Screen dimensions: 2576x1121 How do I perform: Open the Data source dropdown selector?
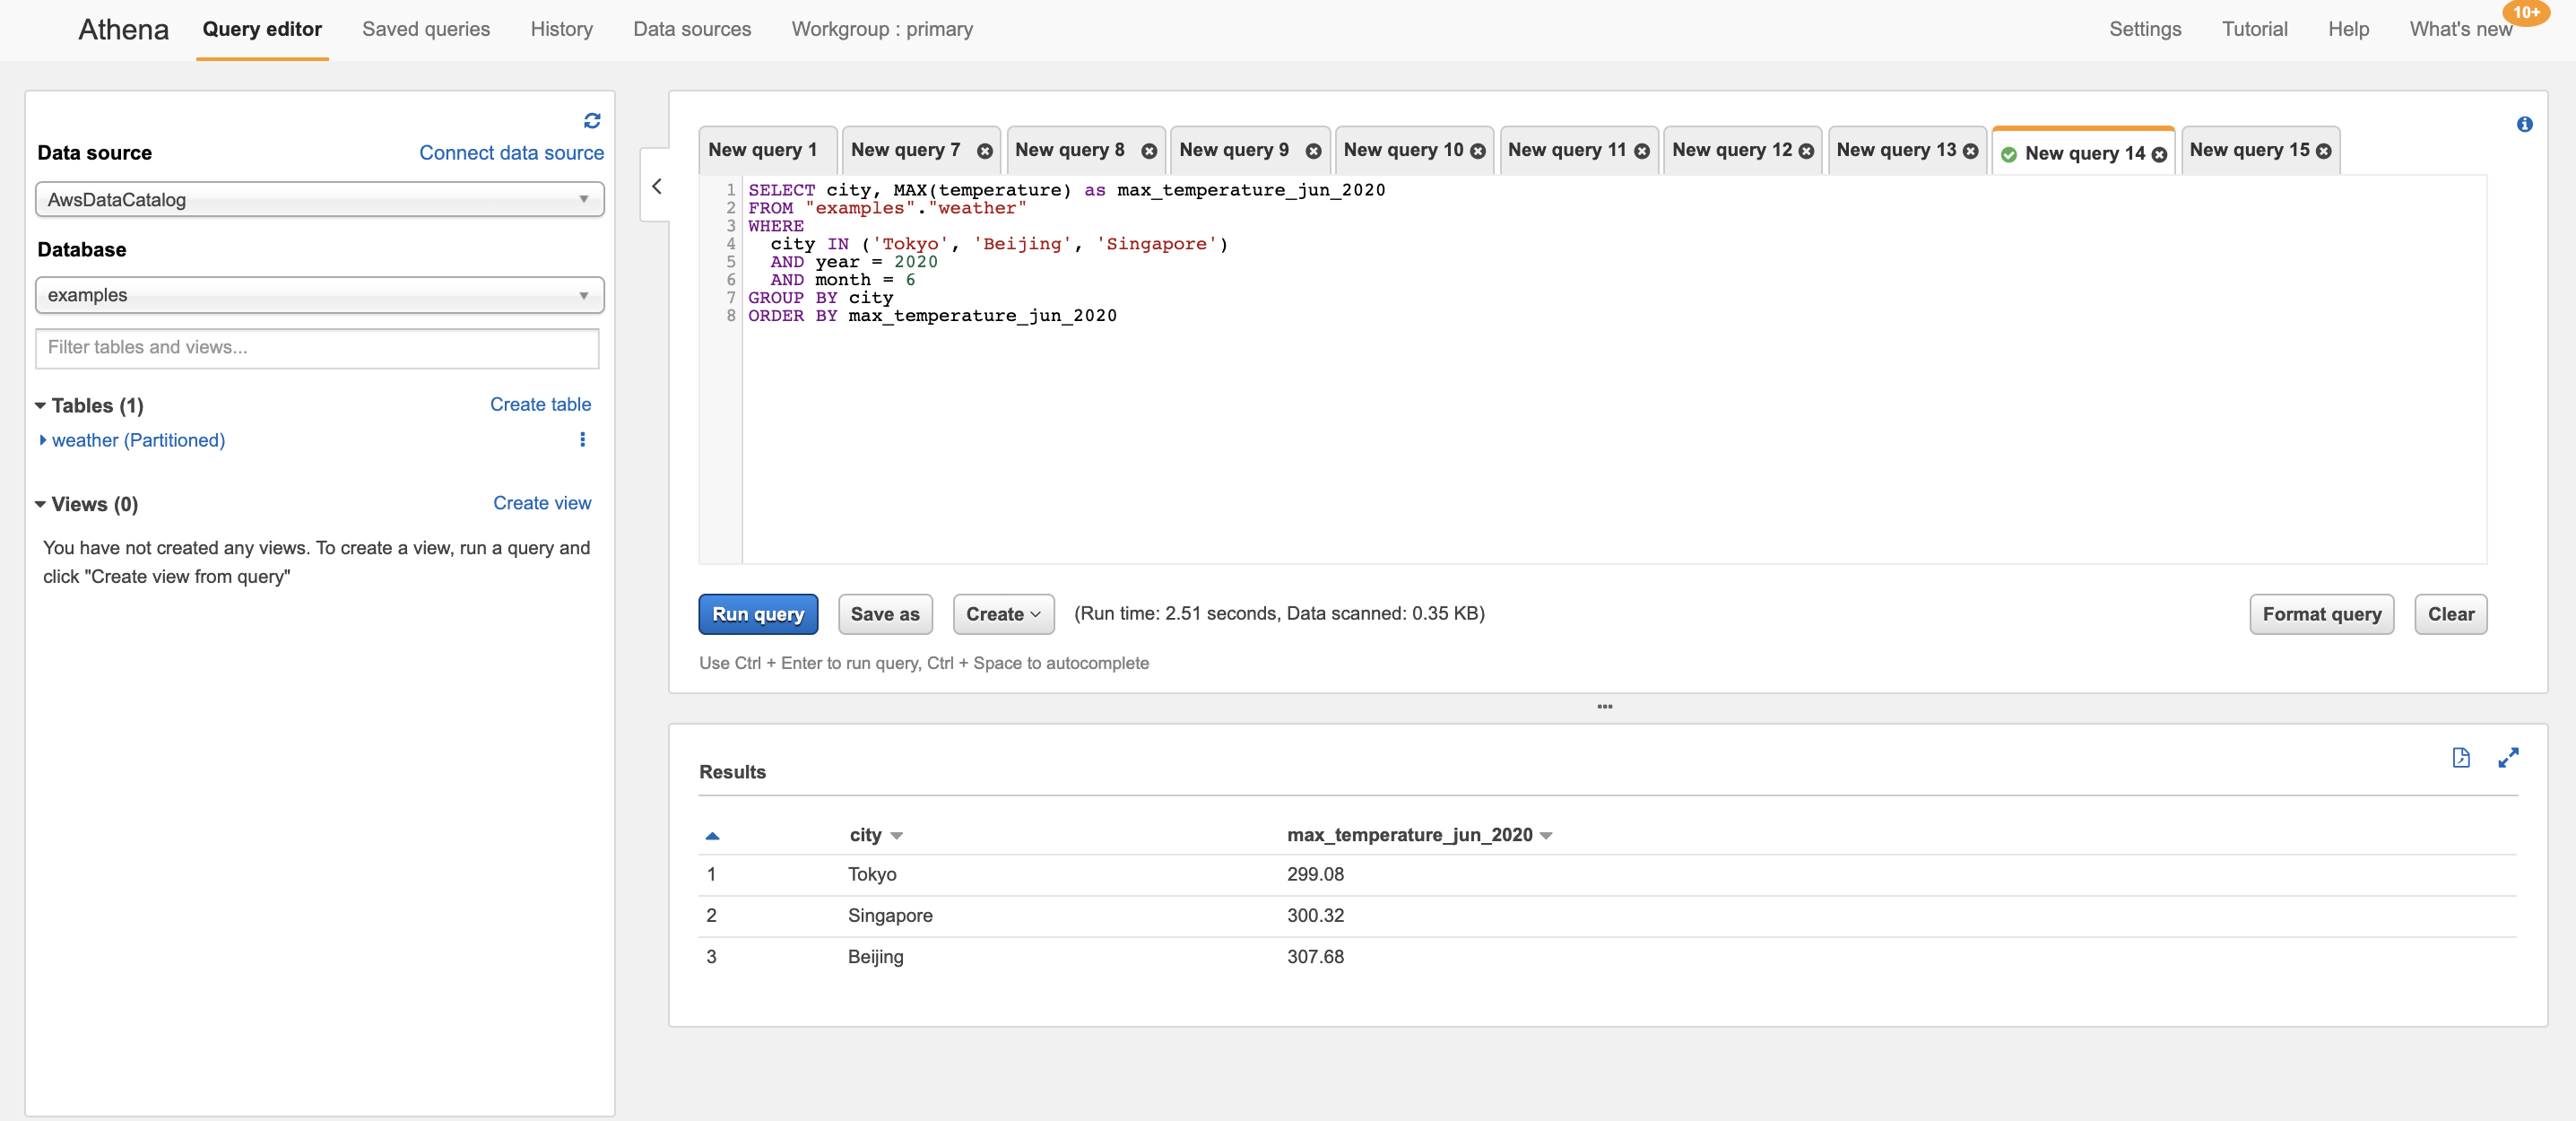click(x=318, y=199)
